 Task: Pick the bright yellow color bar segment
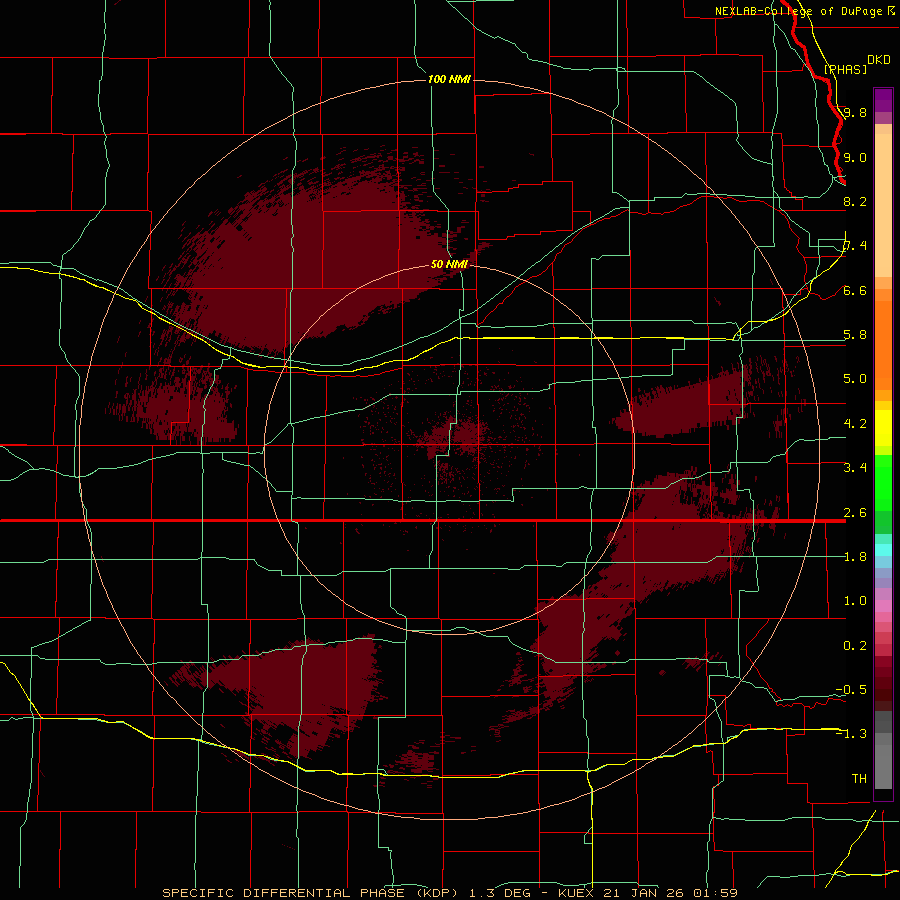(x=883, y=428)
